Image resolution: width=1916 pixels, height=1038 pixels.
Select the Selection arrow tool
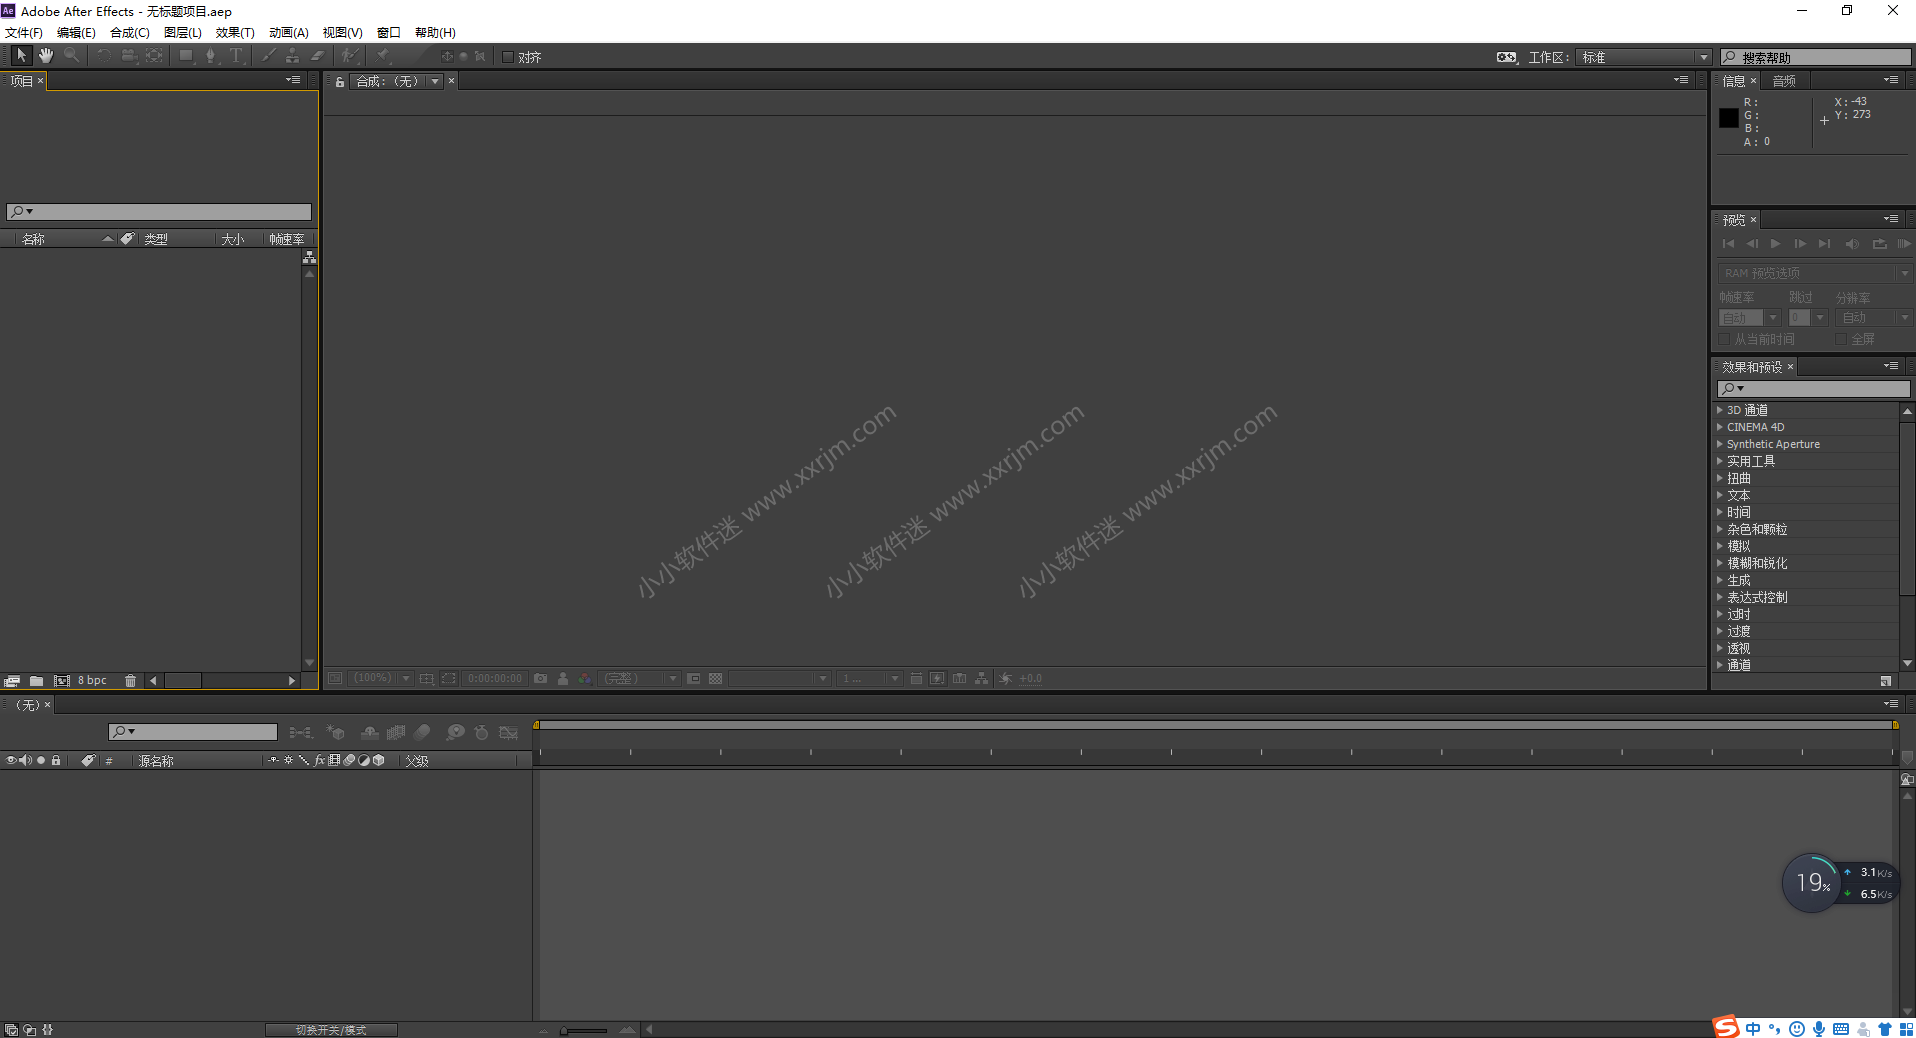[x=21, y=56]
